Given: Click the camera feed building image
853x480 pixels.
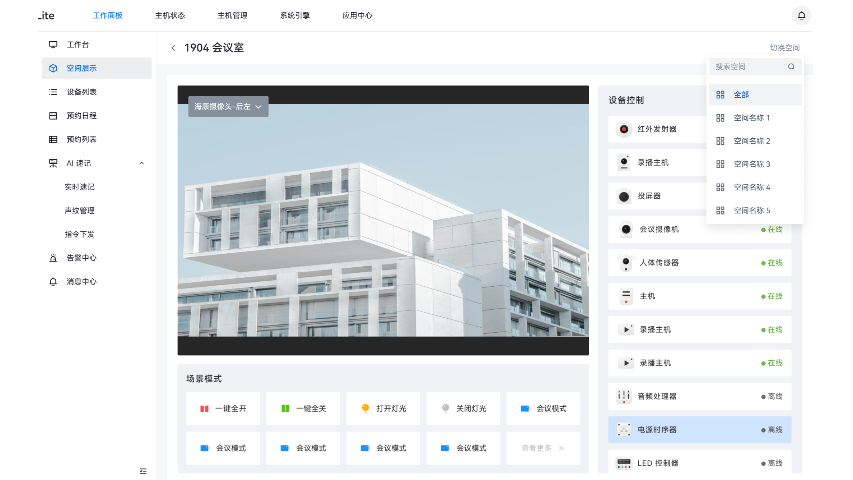Looking at the screenshot, I should (x=383, y=220).
